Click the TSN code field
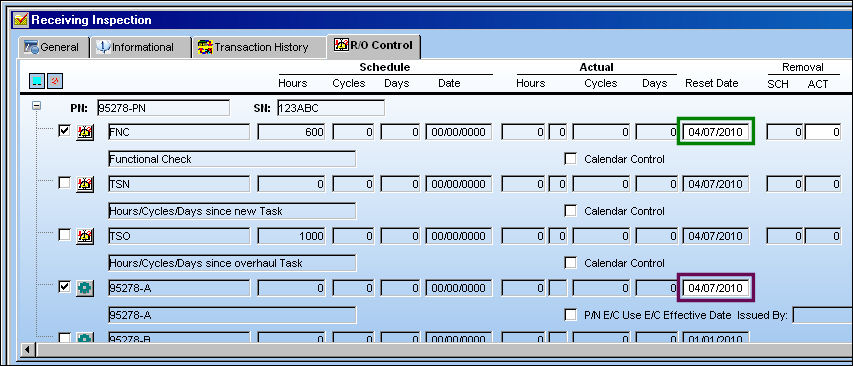 tap(179, 184)
